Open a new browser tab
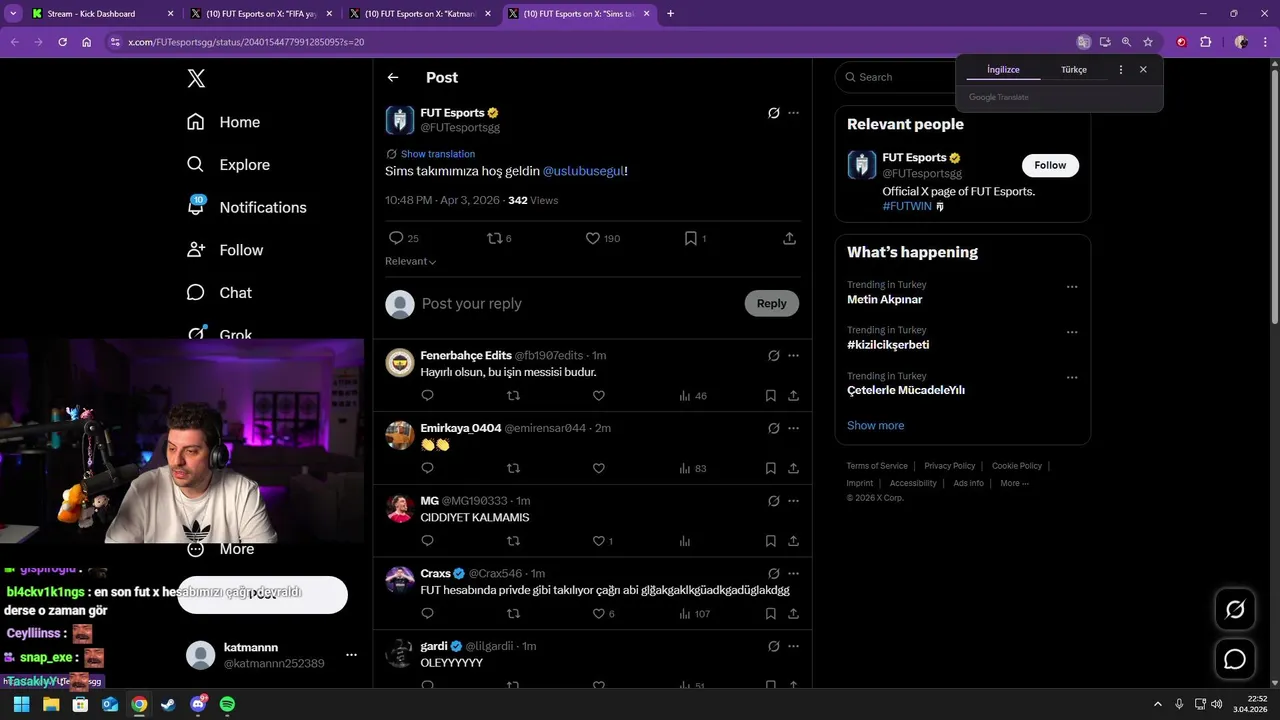1280x720 pixels. pos(670,14)
